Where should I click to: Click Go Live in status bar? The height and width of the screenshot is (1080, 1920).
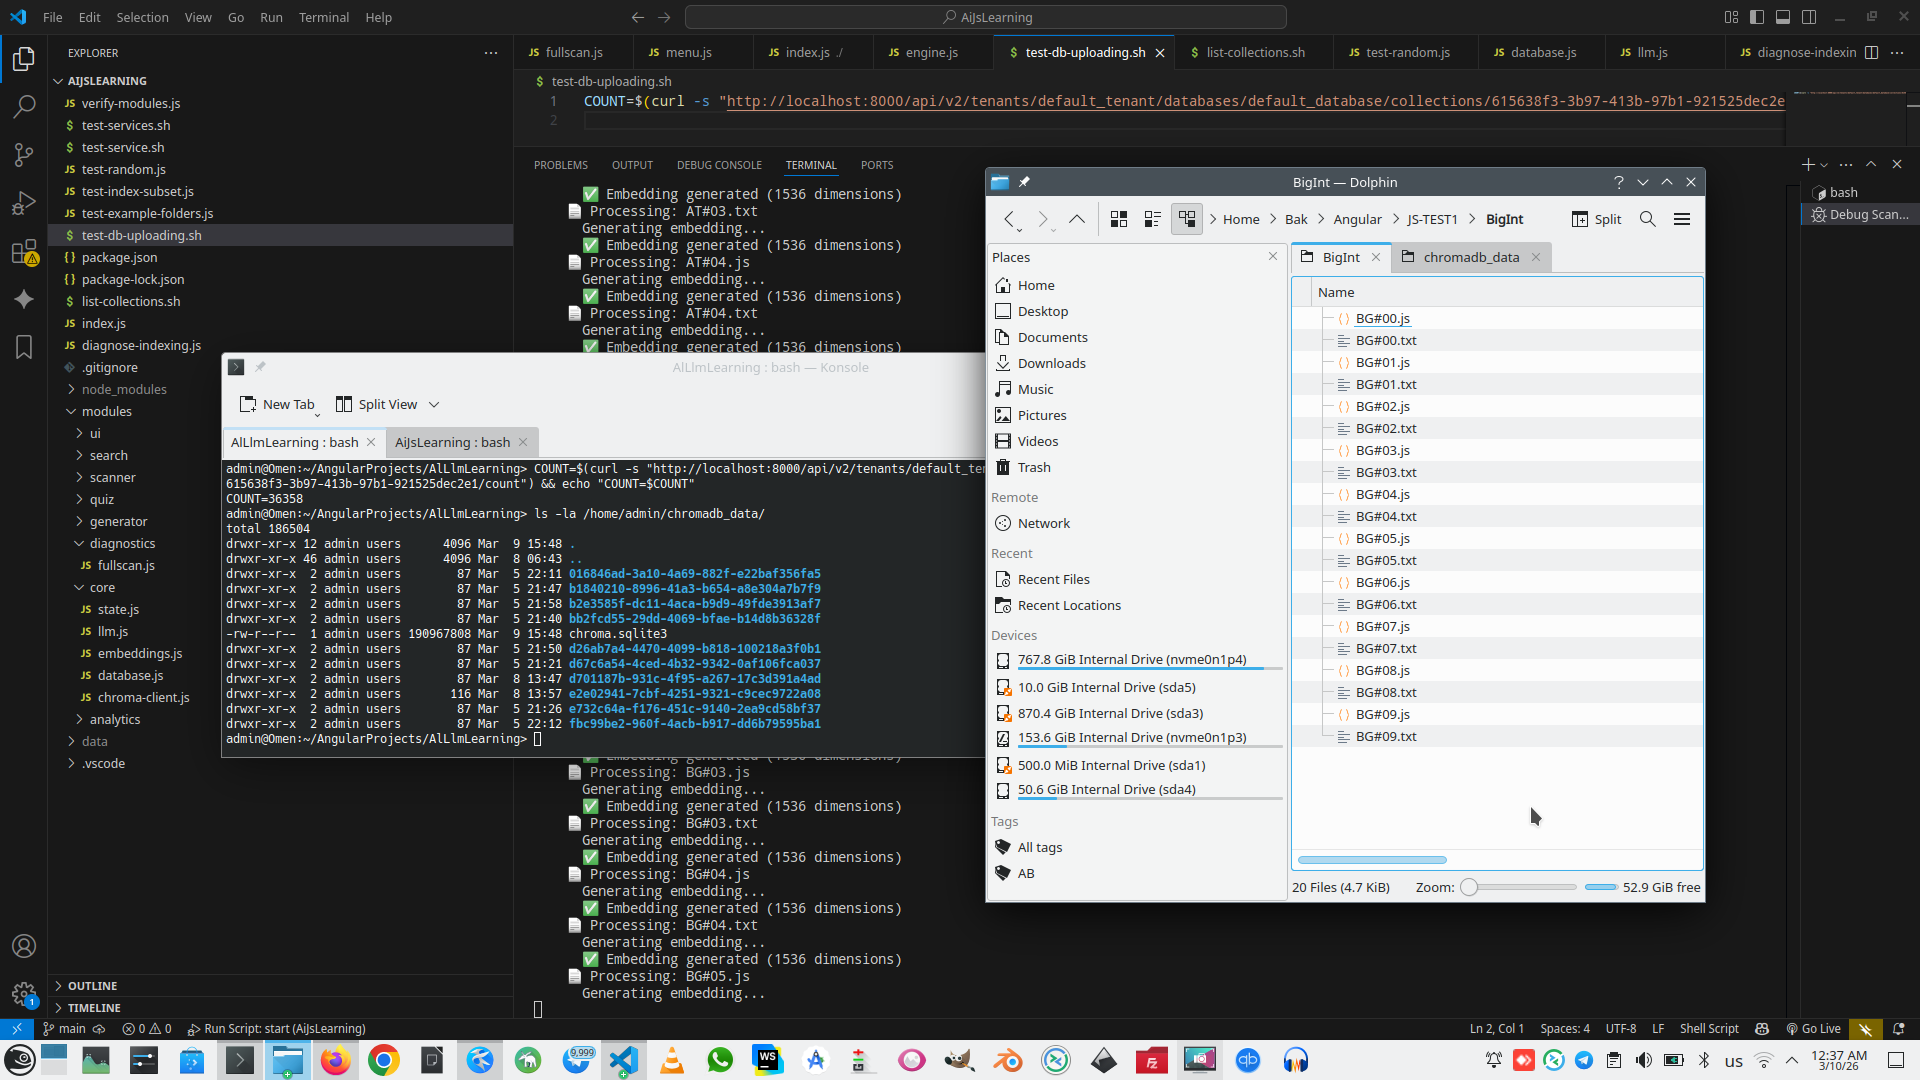[x=1813, y=1028]
